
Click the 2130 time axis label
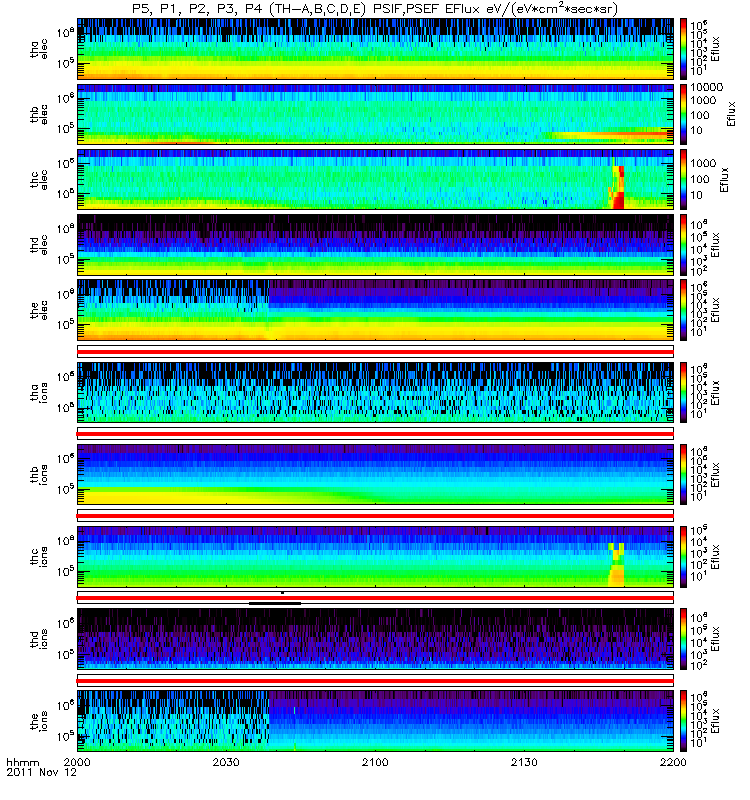click(524, 762)
